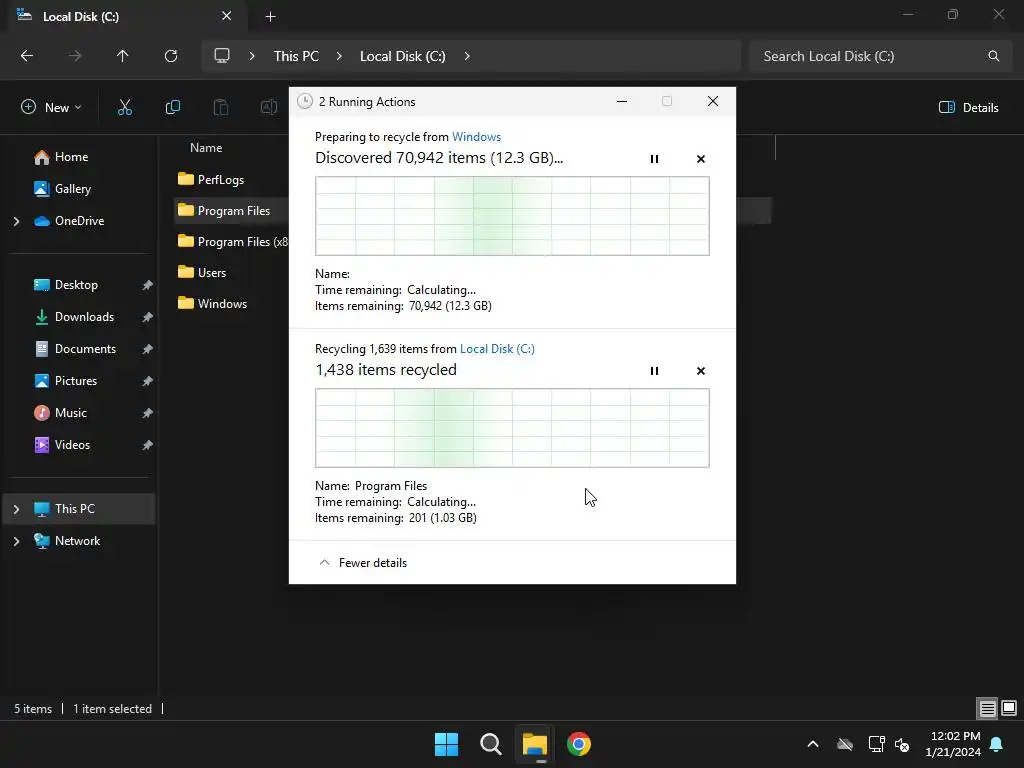
Task: Open the Desktop quick access folder
Action: [65, 285]
